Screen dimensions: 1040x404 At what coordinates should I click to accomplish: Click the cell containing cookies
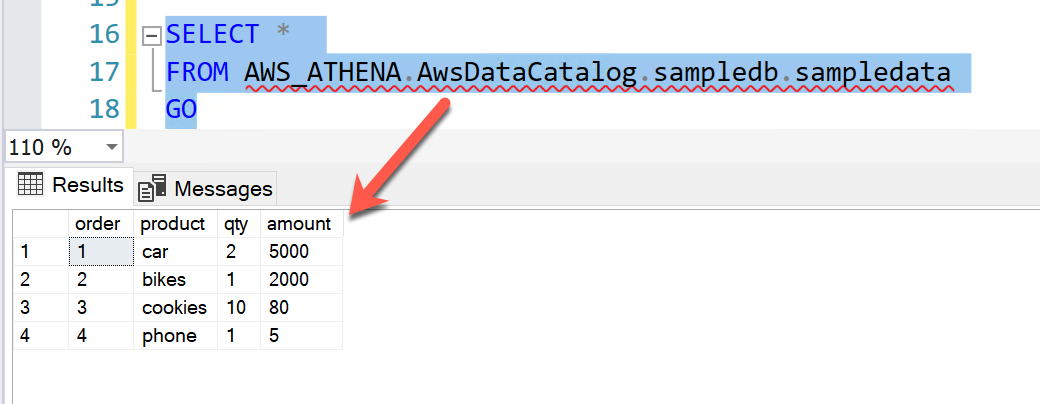coord(174,308)
